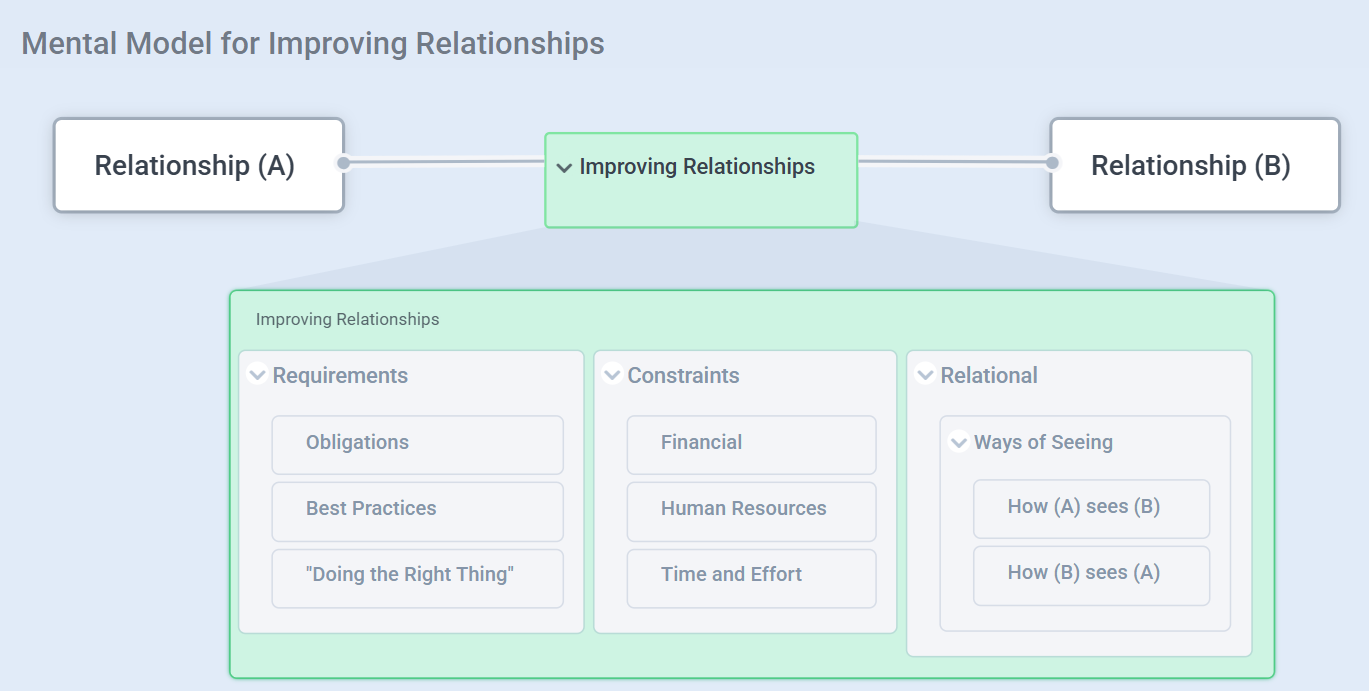Viewport: 1369px width, 691px height.
Task: Click the Human Resources item
Action: (751, 509)
